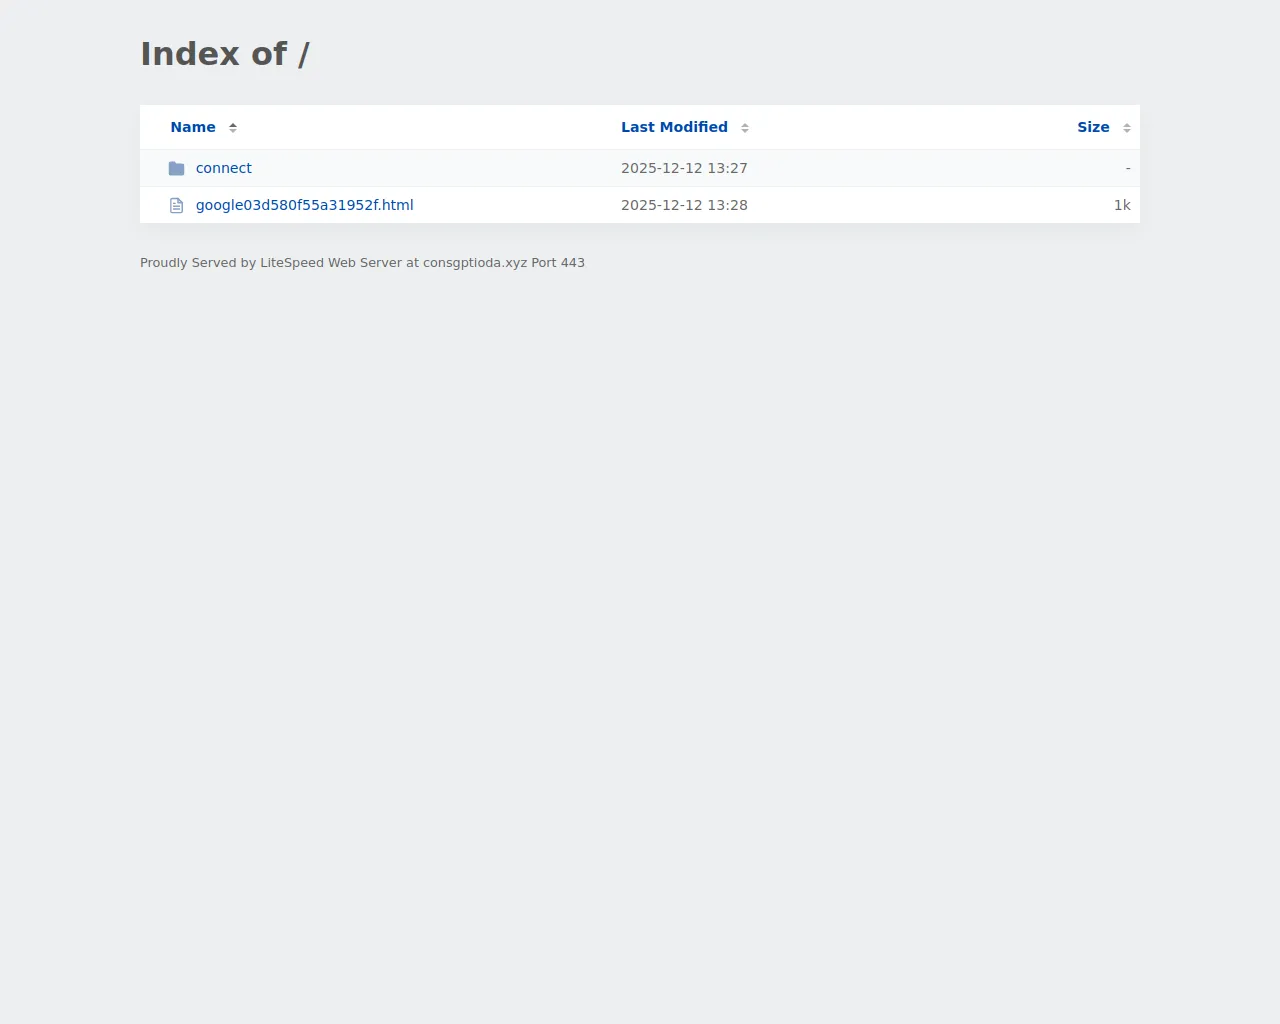The width and height of the screenshot is (1280, 1024).
Task: Click the dash size value for connect
Action: click(x=1128, y=168)
